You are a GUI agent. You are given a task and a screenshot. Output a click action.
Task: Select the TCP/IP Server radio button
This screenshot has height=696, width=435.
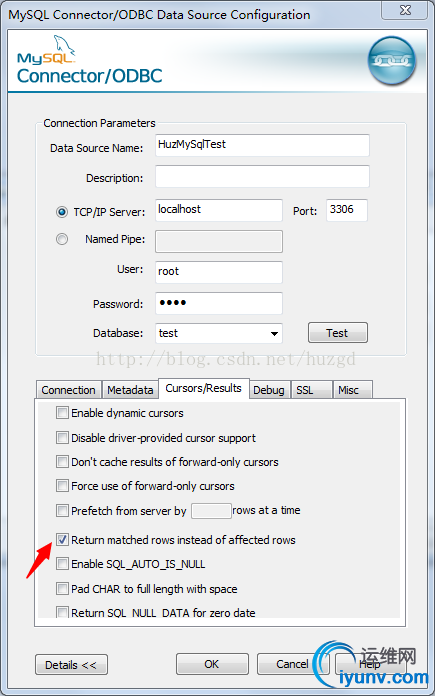tap(62, 212)
